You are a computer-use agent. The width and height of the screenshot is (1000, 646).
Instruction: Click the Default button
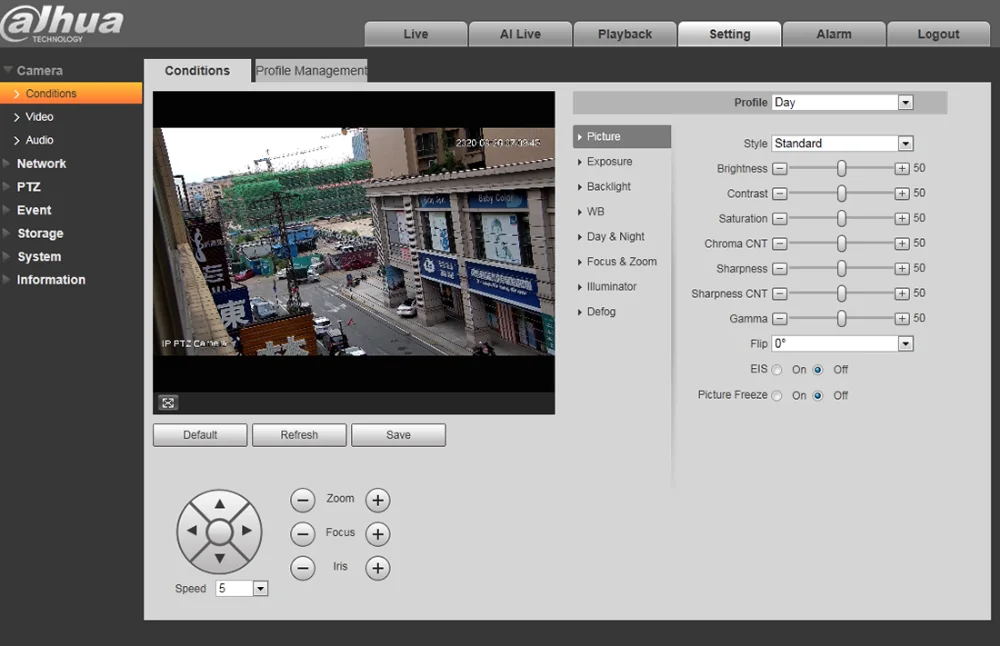(x=200, y=435)
